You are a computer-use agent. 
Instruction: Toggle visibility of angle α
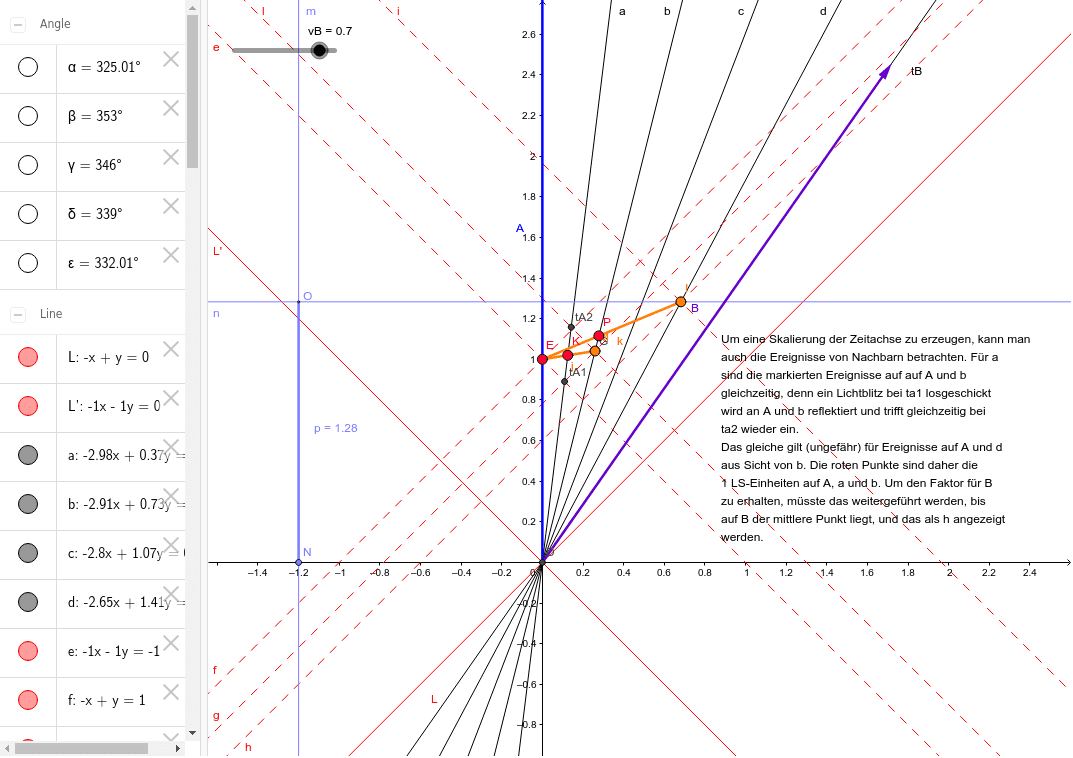point(28,67)
